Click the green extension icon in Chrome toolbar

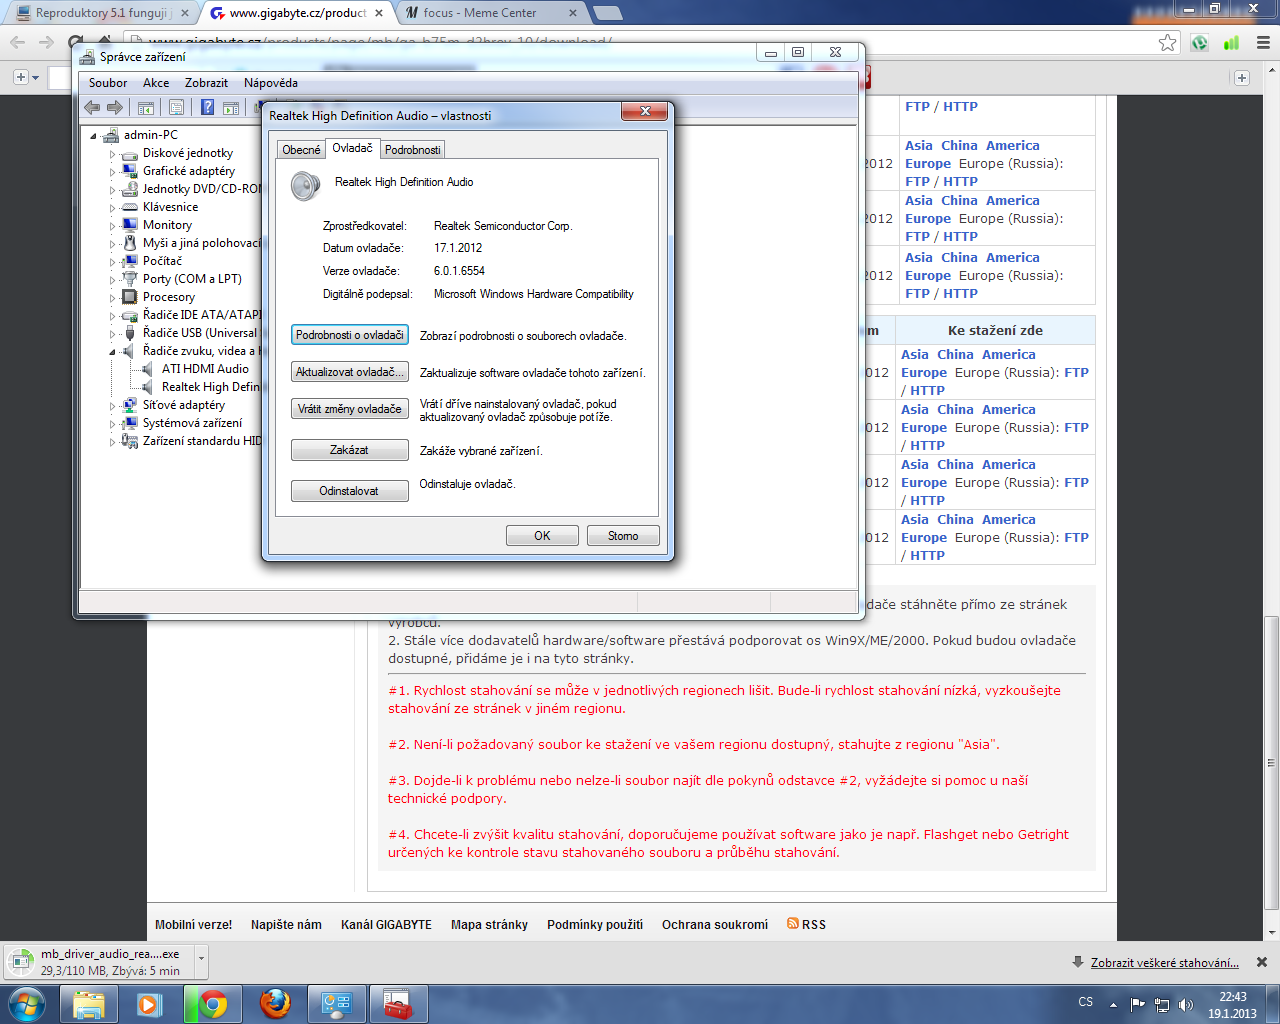[x=1200, y=42]
